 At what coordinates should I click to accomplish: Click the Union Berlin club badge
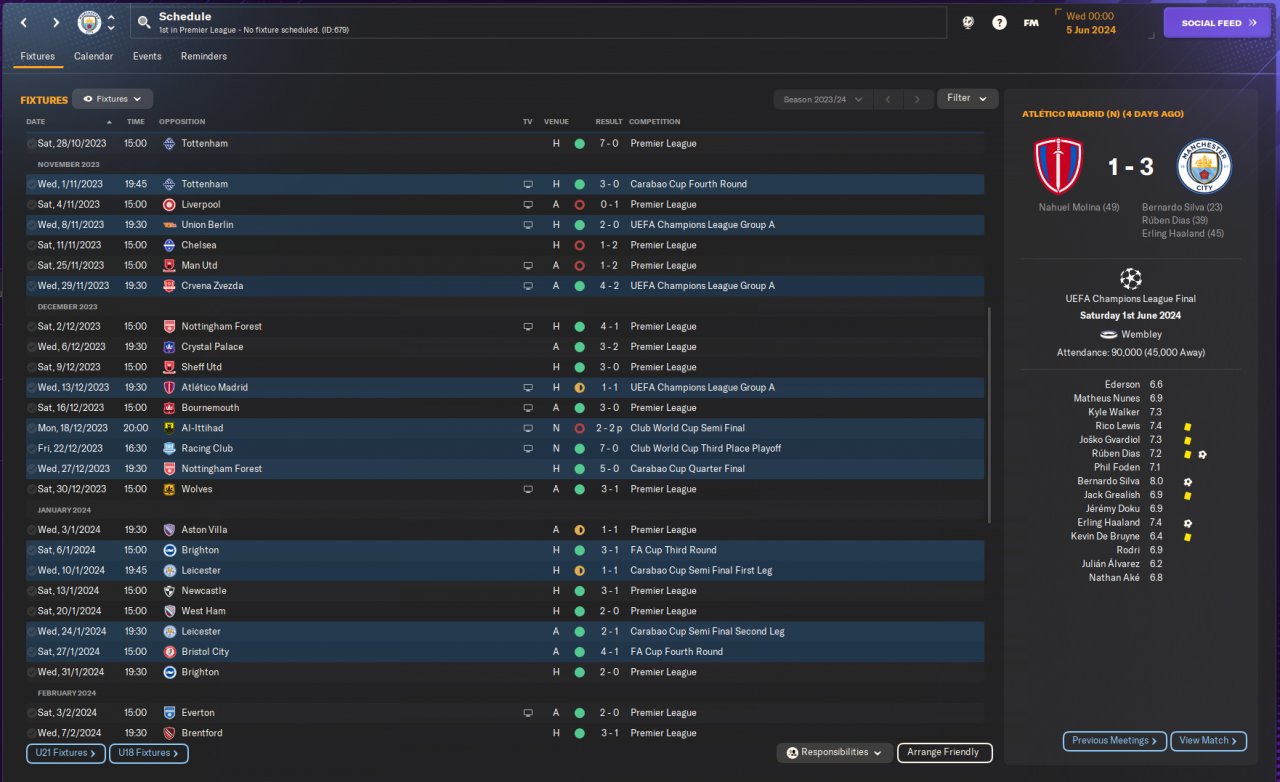pos(169,225)
